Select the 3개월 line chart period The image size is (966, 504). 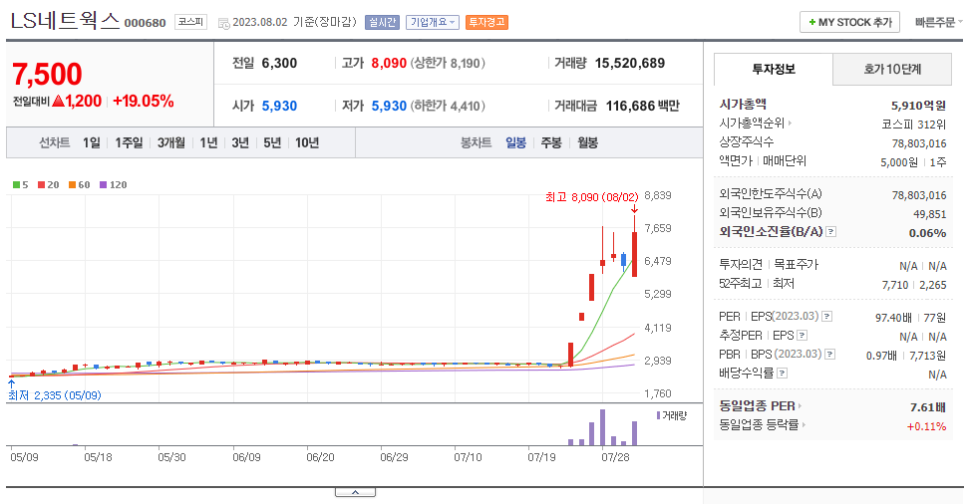(x=171, y=143)
